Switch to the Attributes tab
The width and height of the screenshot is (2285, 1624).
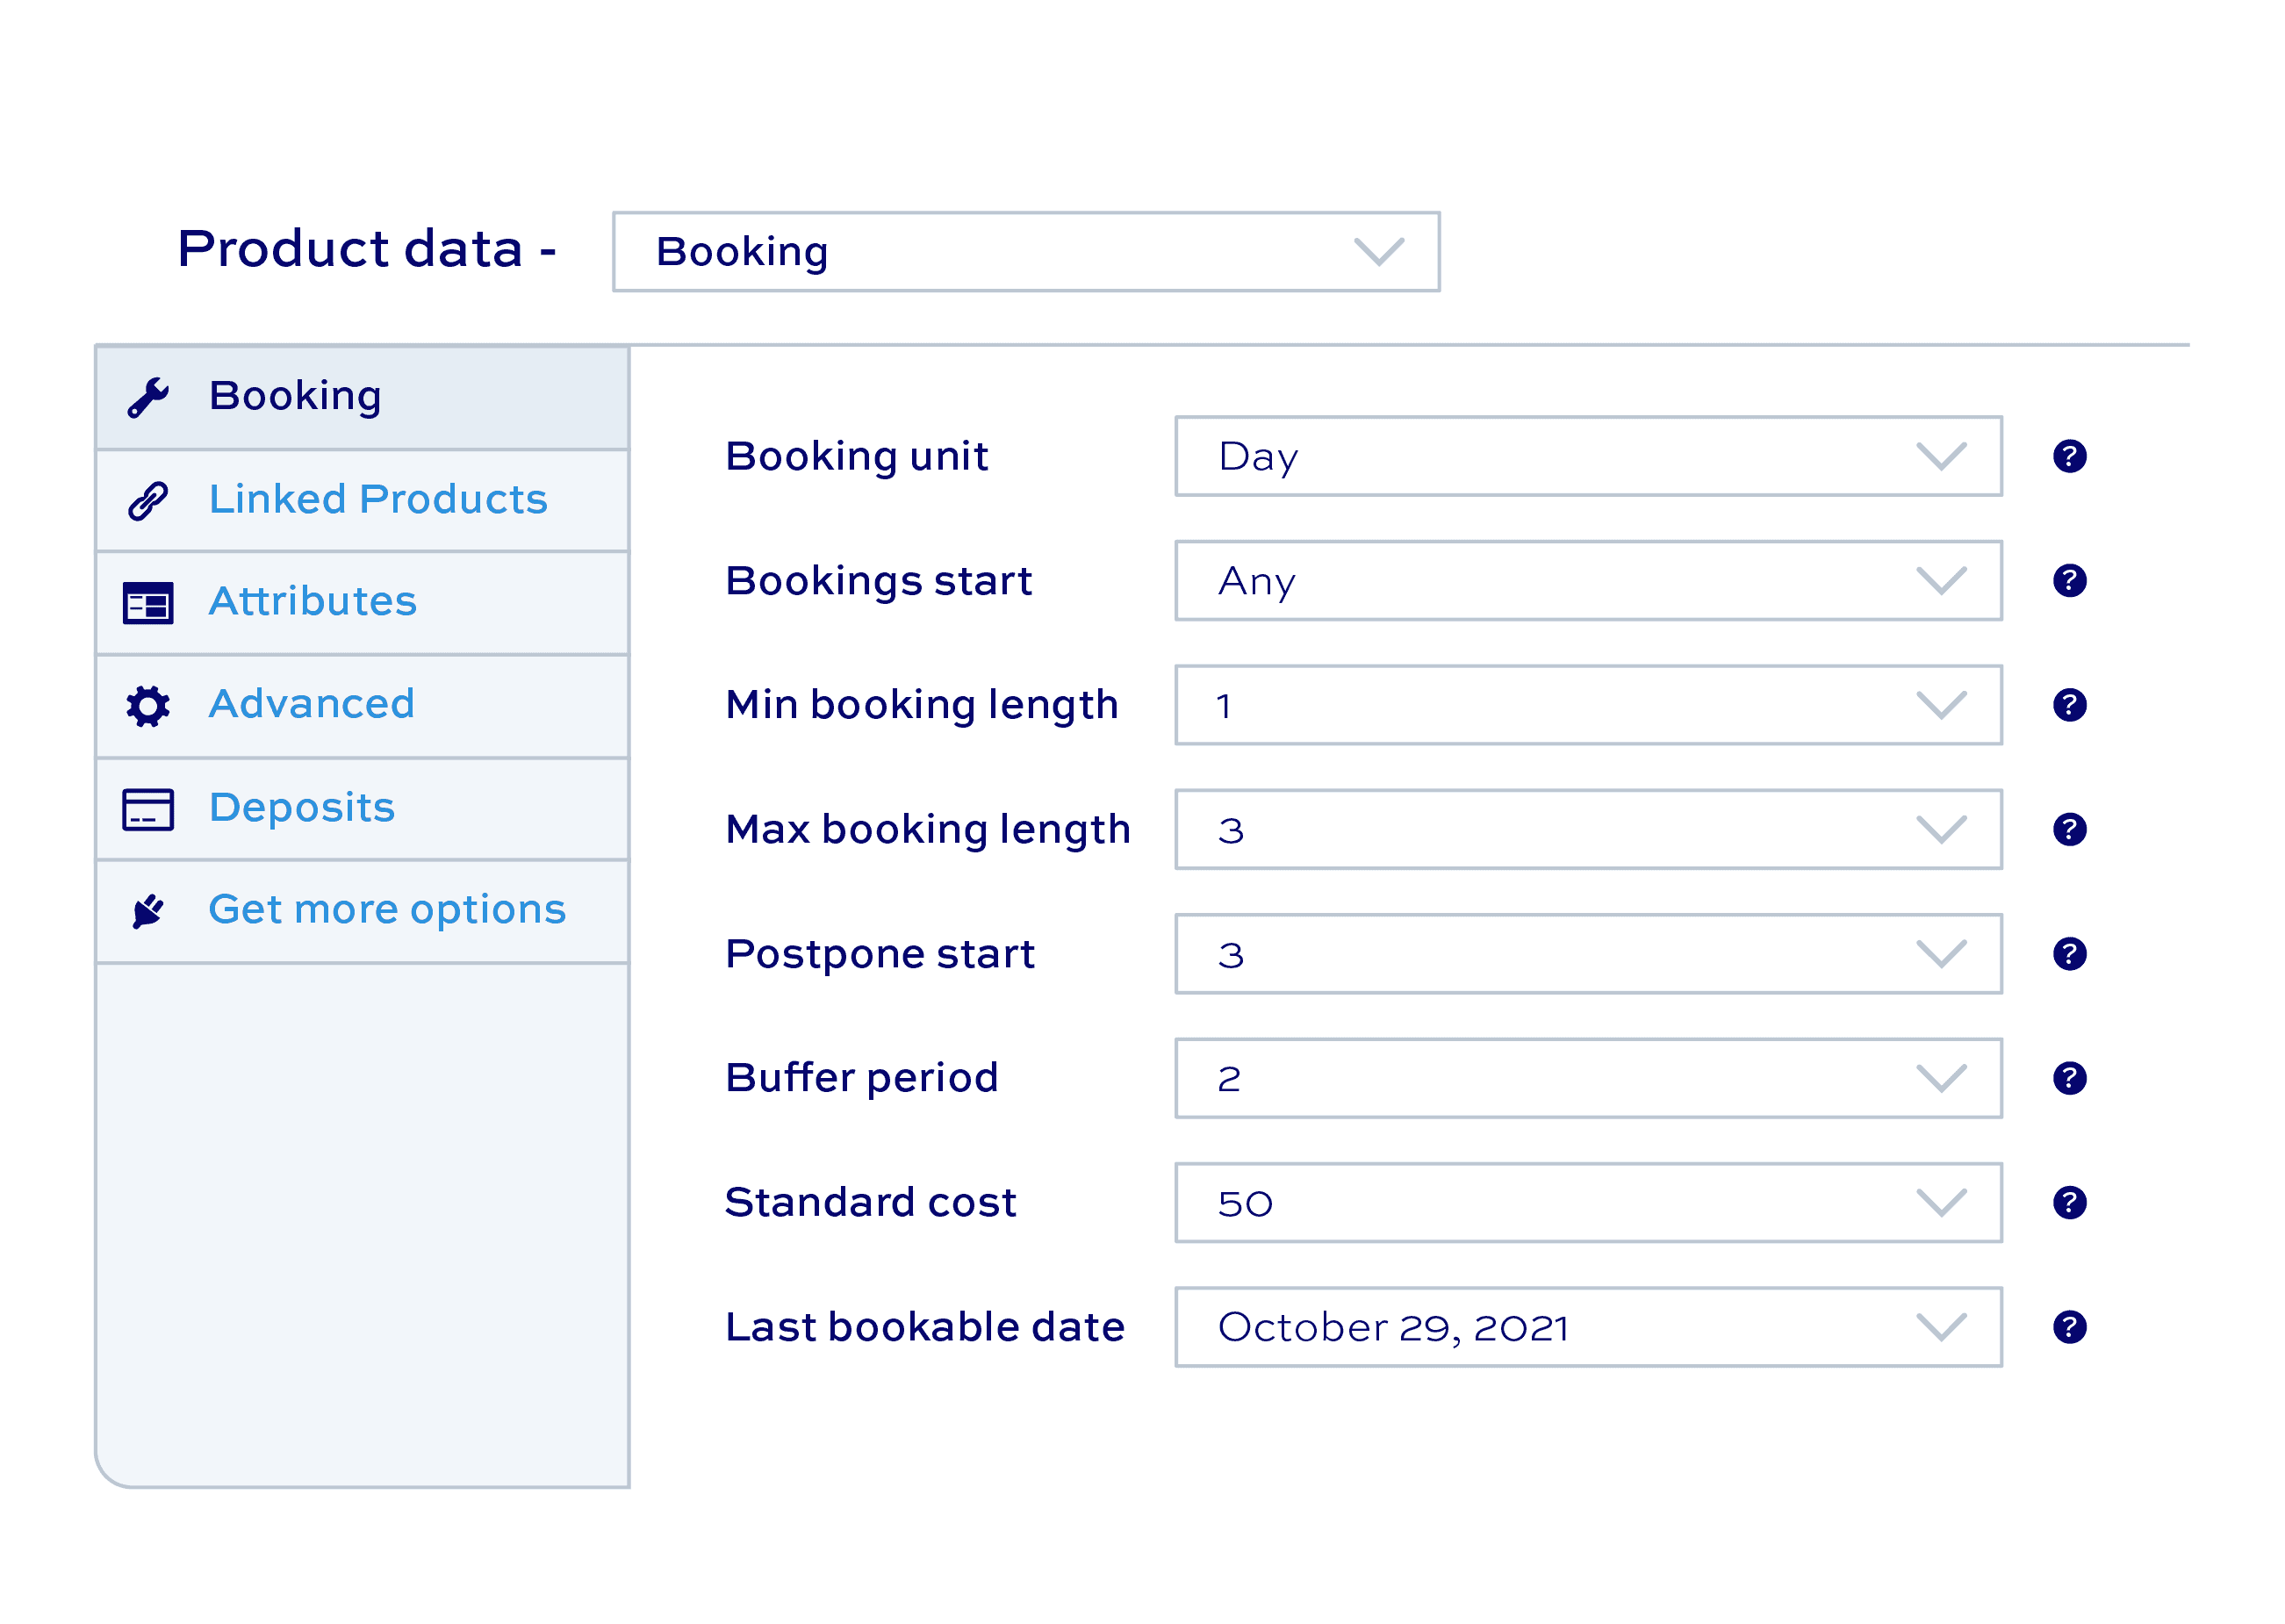pos(362,603)
